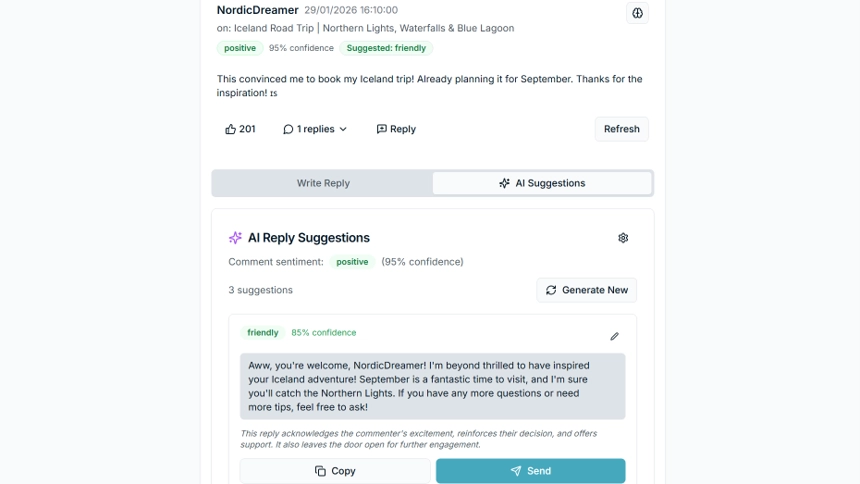Open the NordicDreamer commenter name
The width and height of the screenshot is (860, 484).
257,10
